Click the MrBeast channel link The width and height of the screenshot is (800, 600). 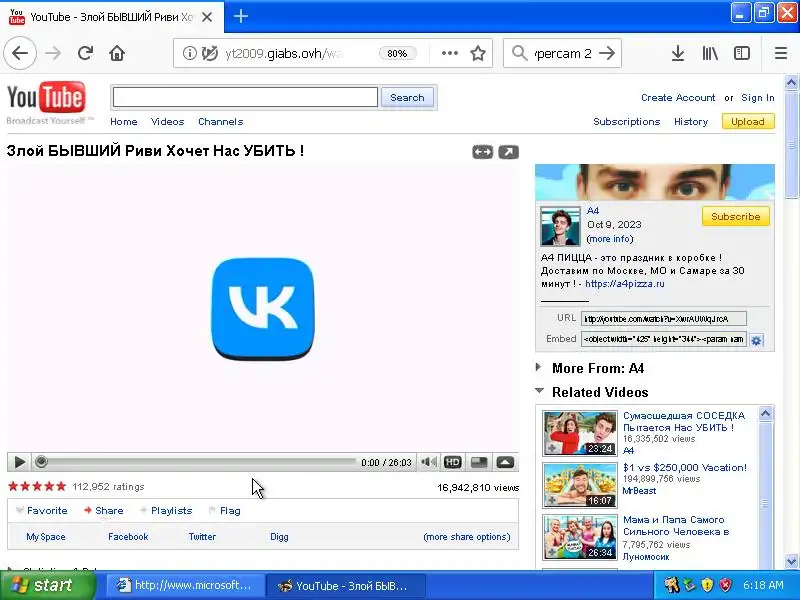click(639, 491)
